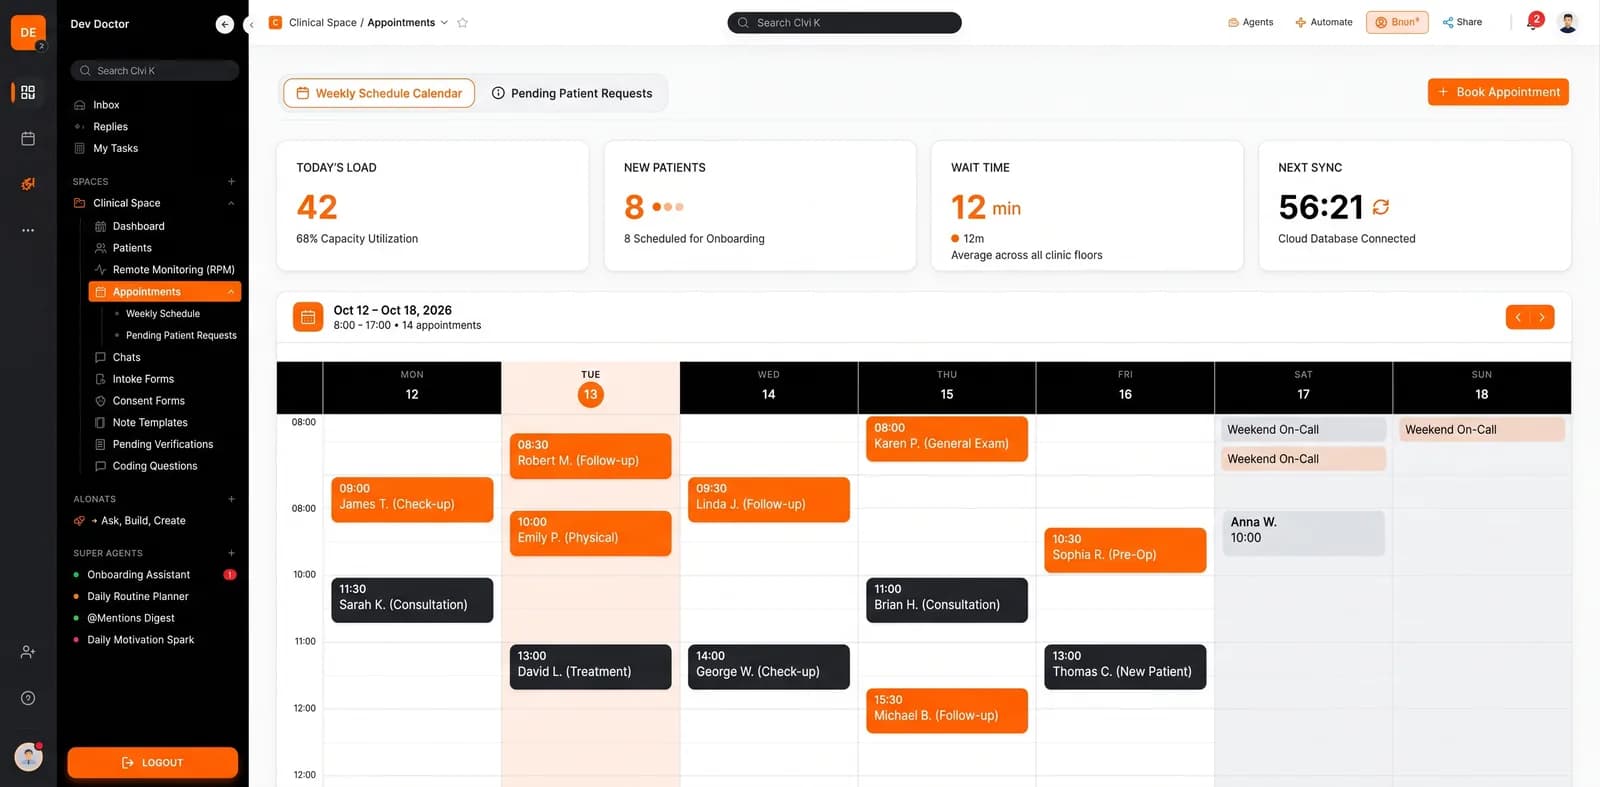1600x787 pixels.
Task: Open the help question mark icon
Action: [28, 698]
